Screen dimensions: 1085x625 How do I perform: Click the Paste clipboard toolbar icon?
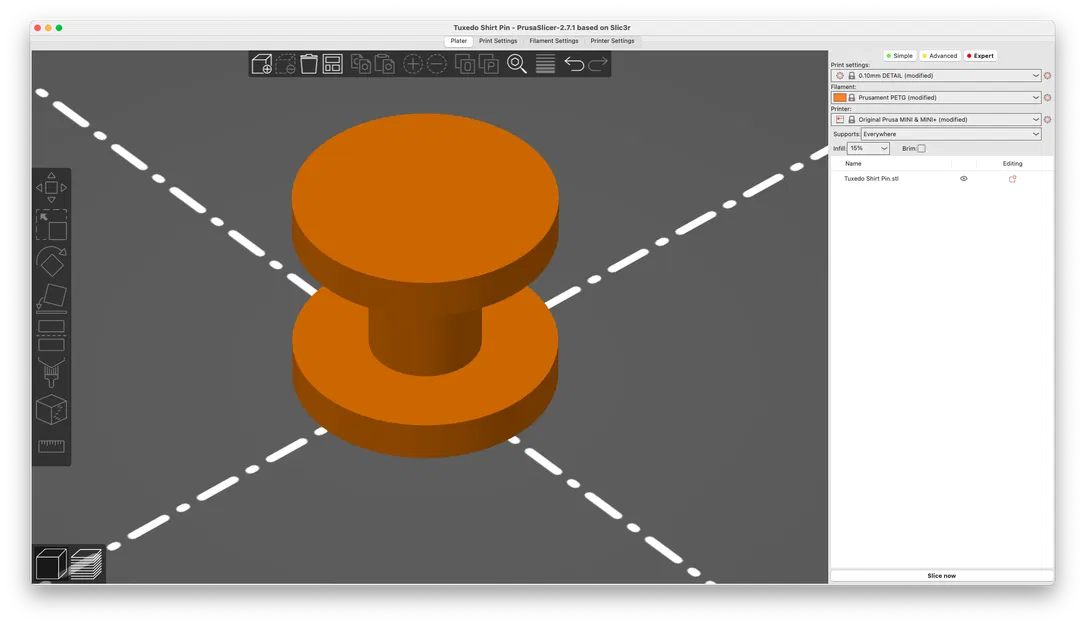pos(385,64)
